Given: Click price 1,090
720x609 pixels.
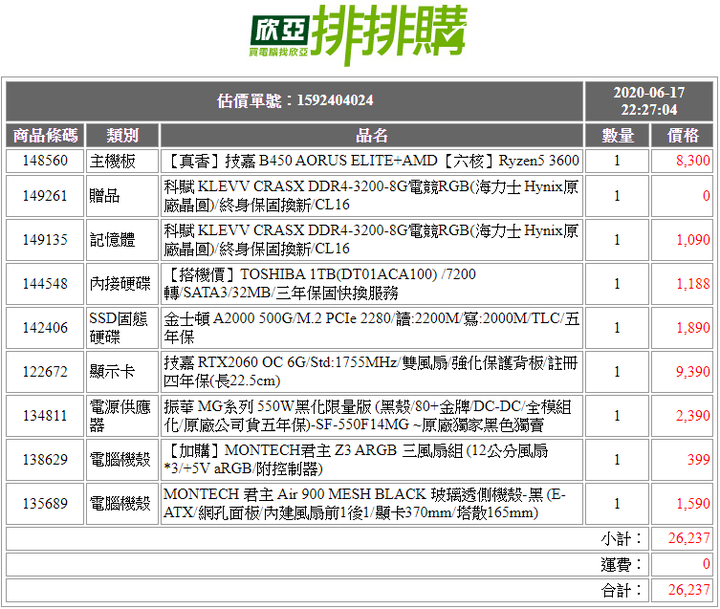Looking at the screenshot, I should click(693, 240).
